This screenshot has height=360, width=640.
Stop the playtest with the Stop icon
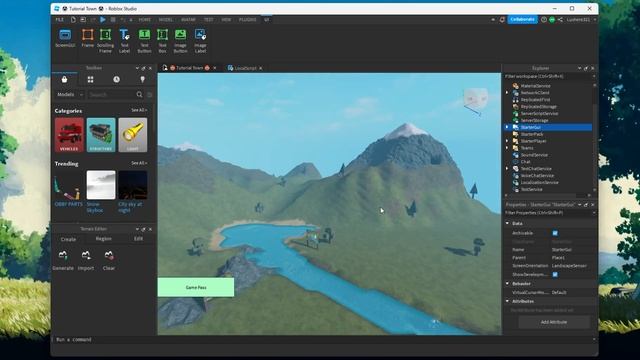(113, 20)
